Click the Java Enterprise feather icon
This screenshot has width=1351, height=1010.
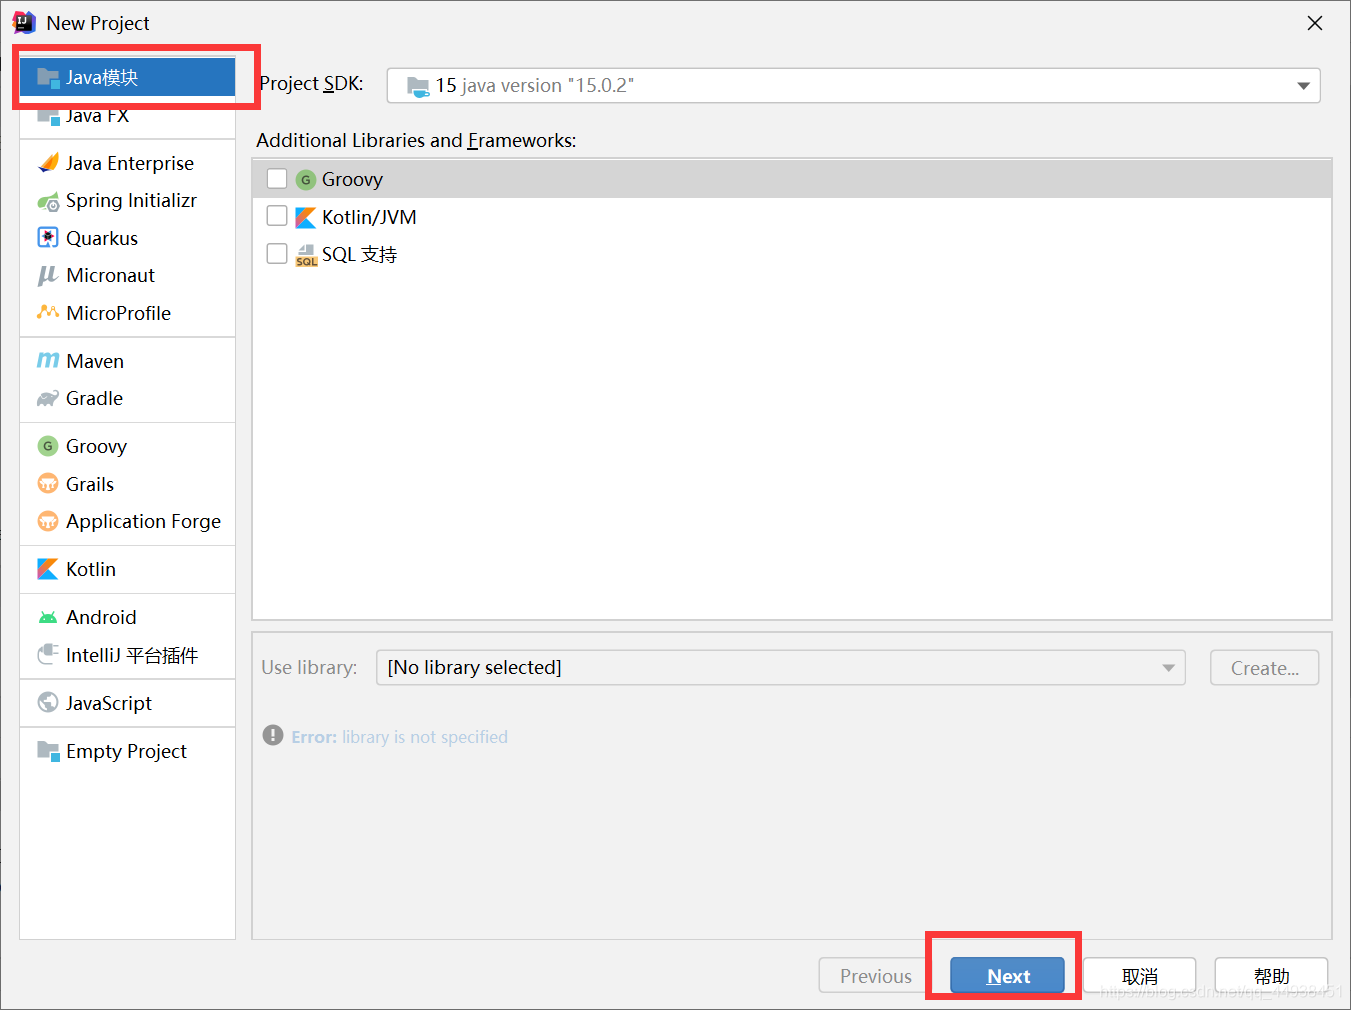pos(48,163)
